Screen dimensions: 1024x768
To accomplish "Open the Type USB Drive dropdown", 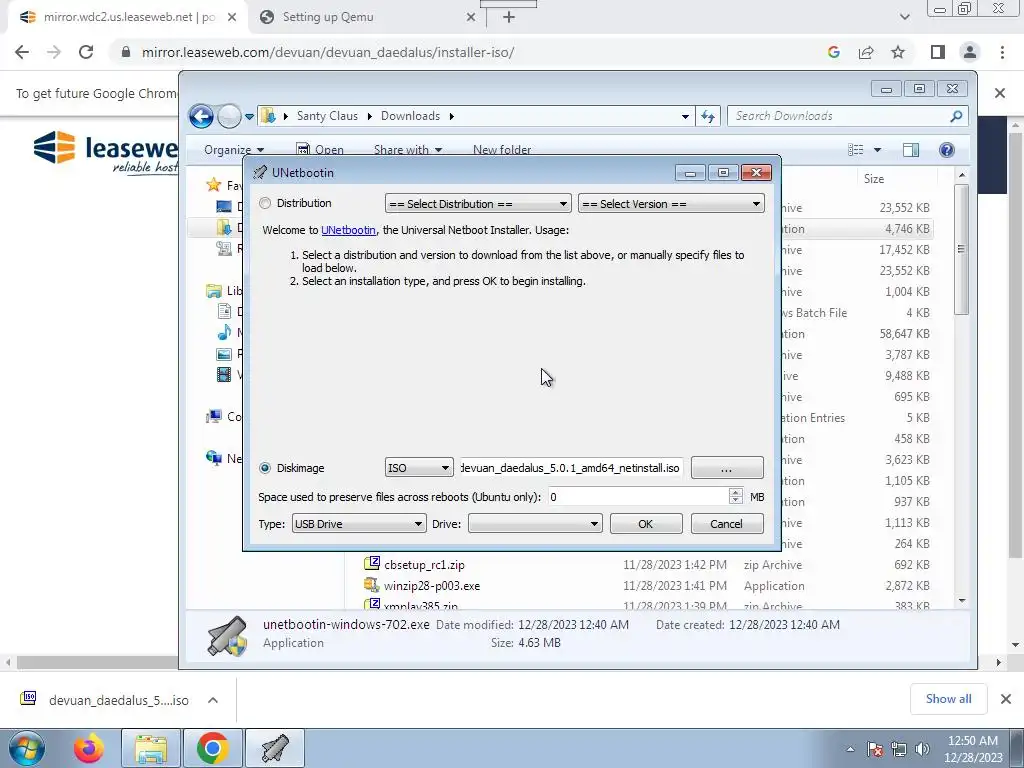I will pos(359,524).
